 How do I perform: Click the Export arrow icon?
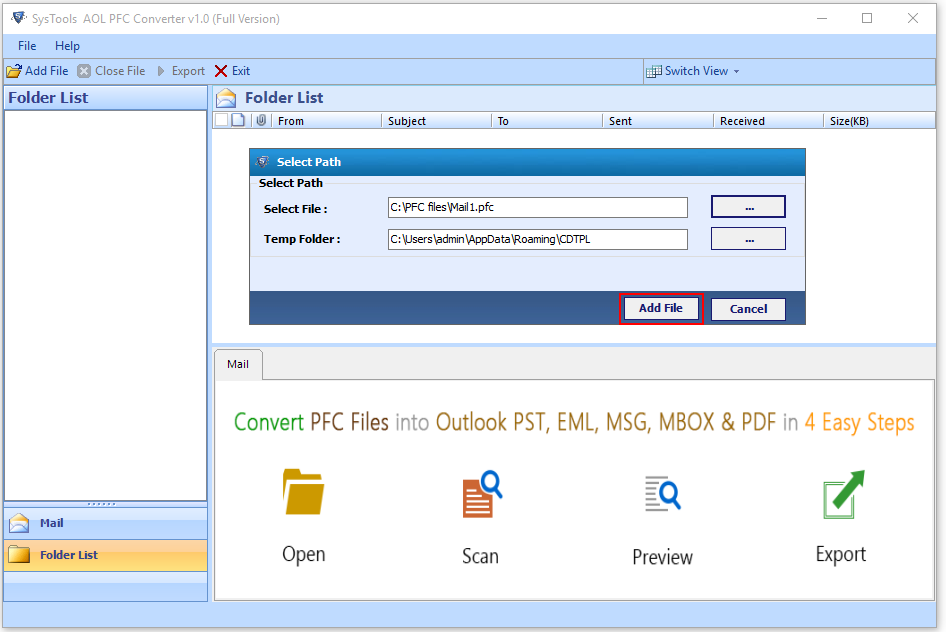[843, 495]
